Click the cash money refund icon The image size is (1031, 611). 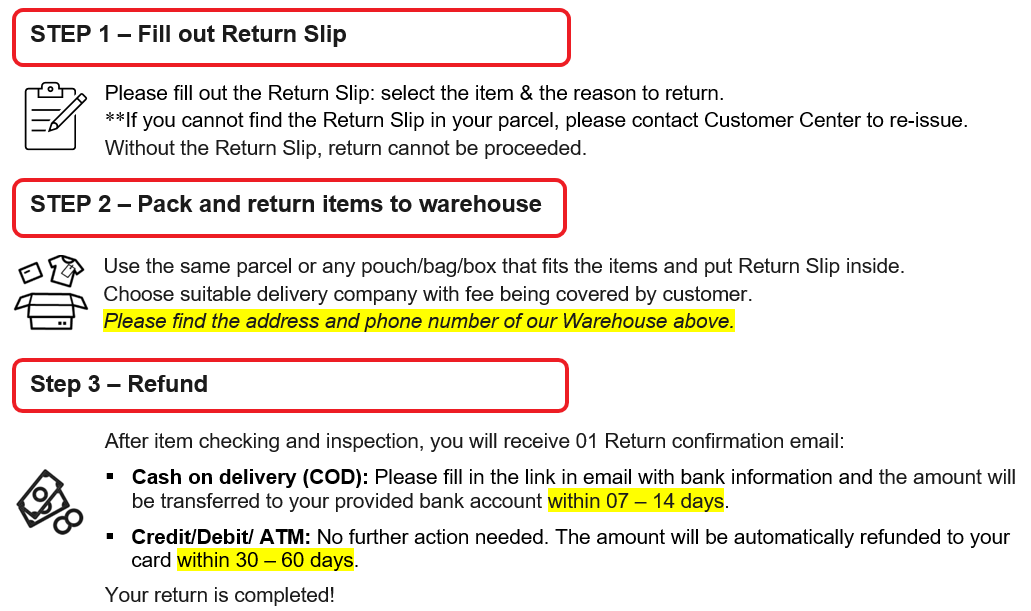tap(48, 501)
